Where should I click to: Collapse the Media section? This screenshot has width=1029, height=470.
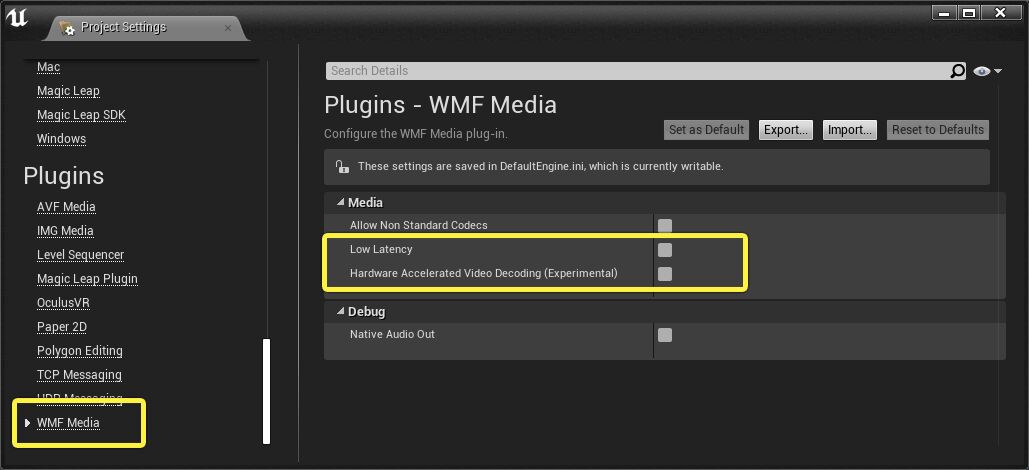click(x=341, y=203)
